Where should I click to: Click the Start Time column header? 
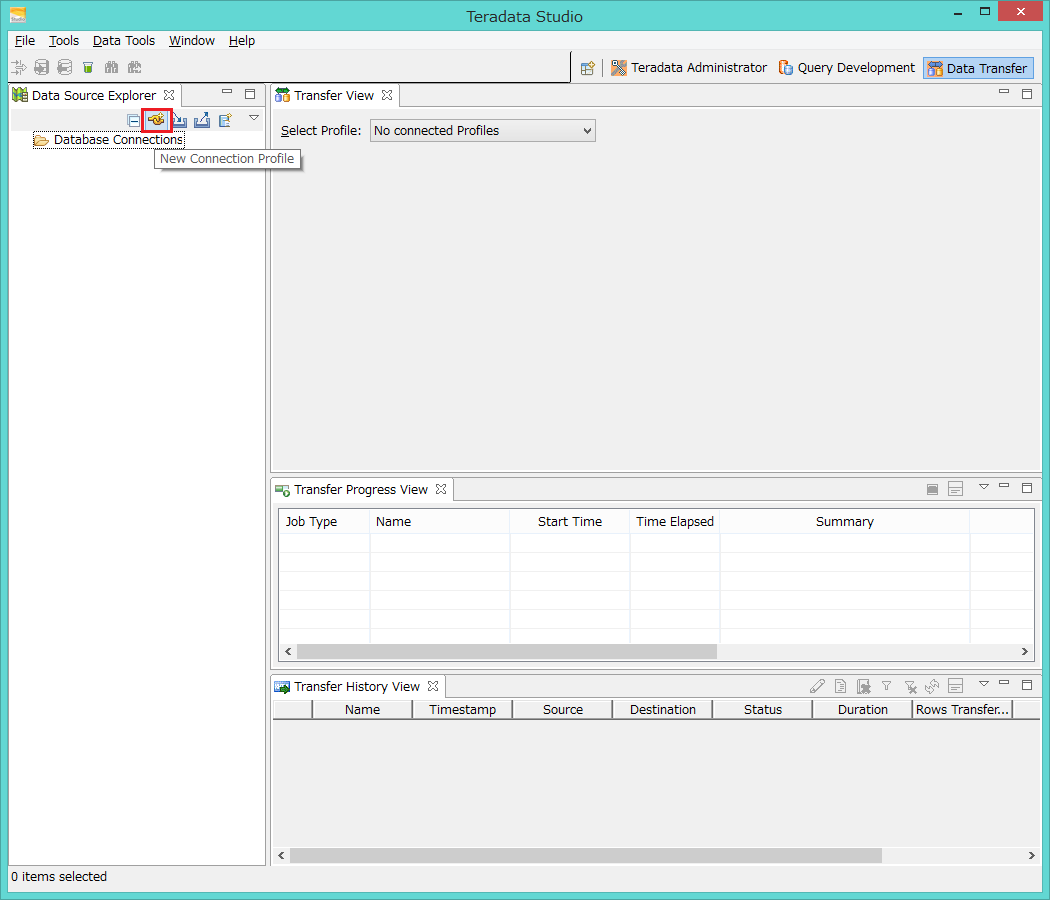tap(570, 522)
